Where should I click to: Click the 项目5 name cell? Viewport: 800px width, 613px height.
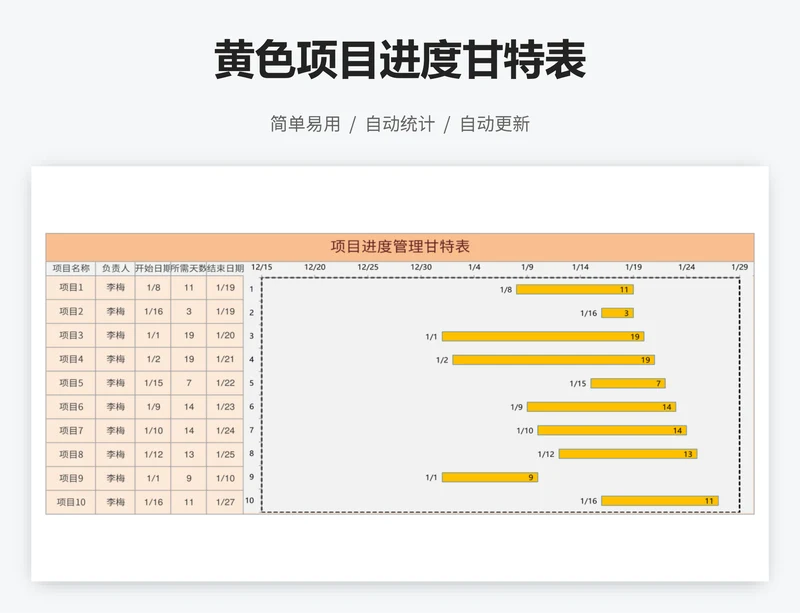pos(71,383)
